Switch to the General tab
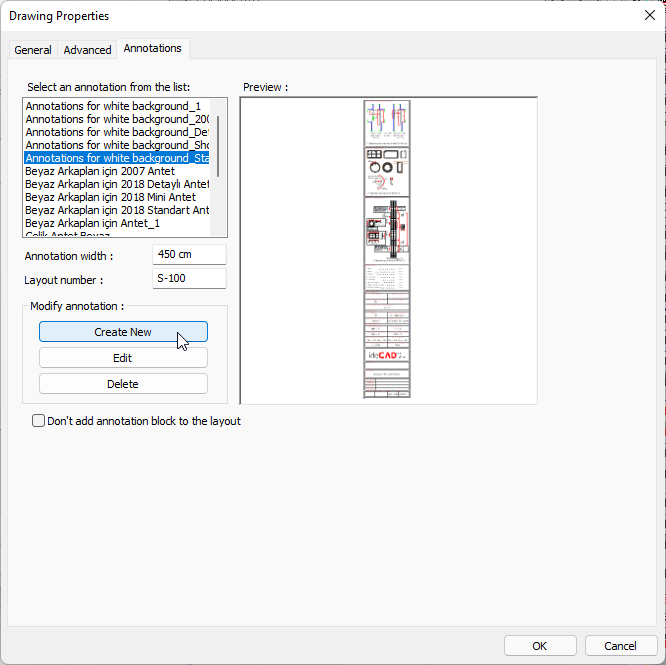Screen dimensions: 666x665 click(33, 50)
